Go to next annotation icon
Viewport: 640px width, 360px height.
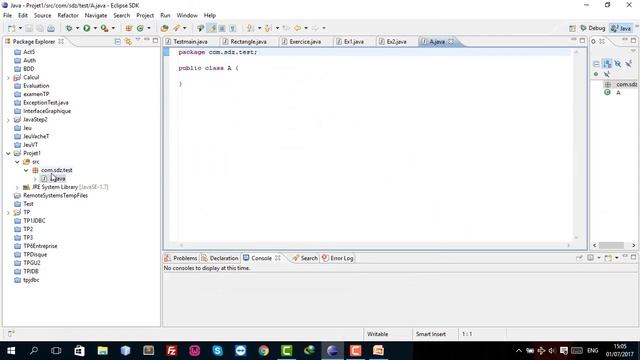[x=250, y=28]
